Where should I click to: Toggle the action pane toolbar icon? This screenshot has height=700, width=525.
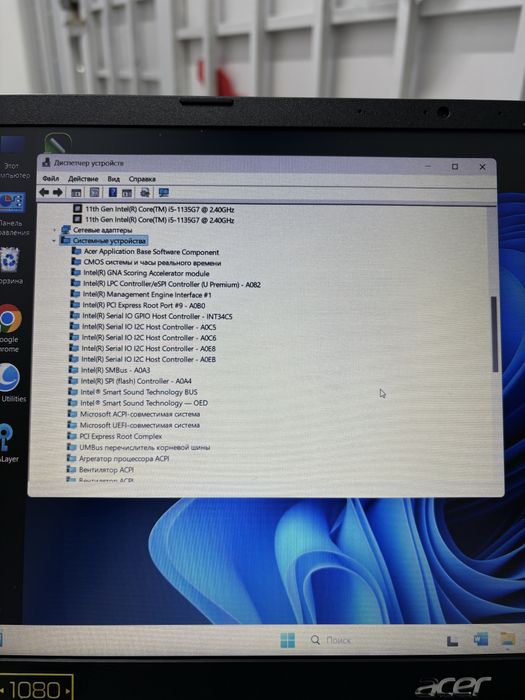[x=127, y=192]
